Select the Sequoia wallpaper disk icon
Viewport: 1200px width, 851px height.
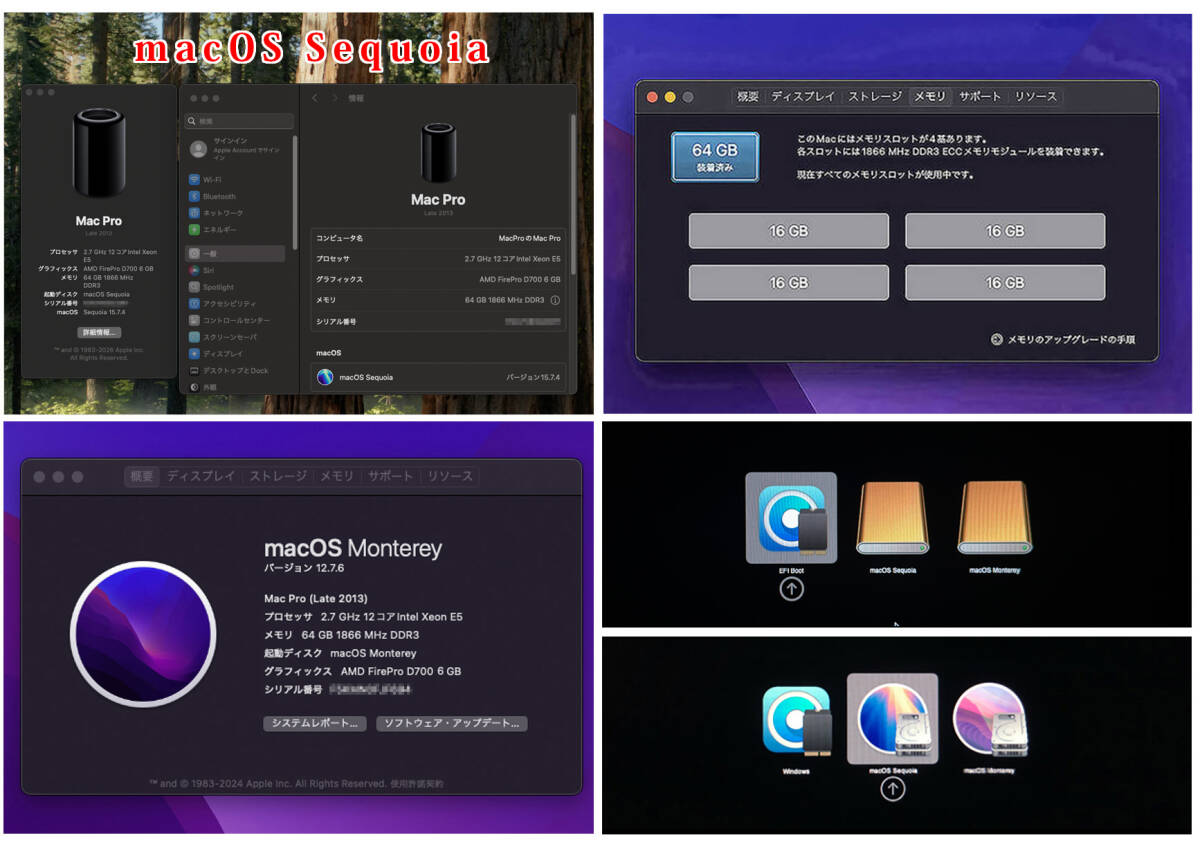click(893, 719)
